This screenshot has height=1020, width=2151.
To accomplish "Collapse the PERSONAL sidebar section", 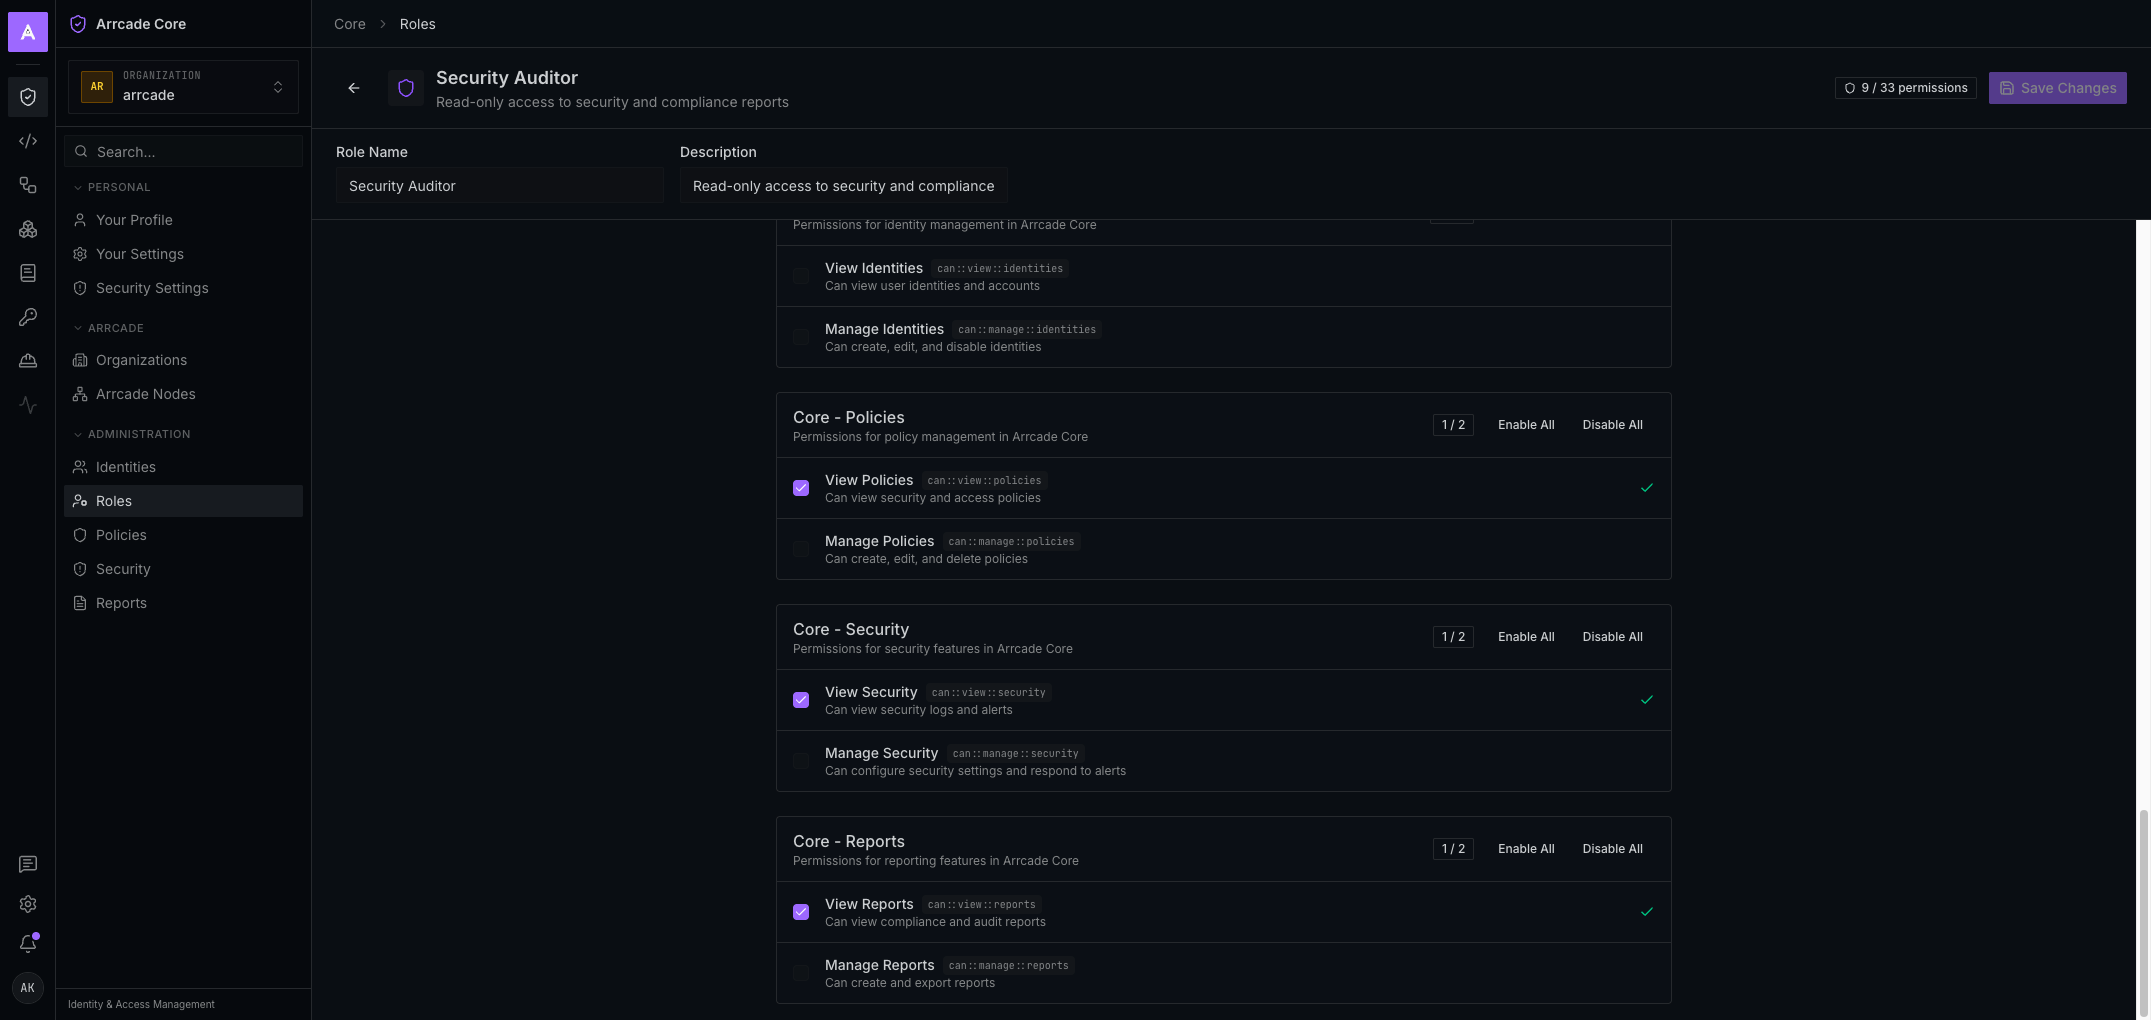I will click(112, 187).
